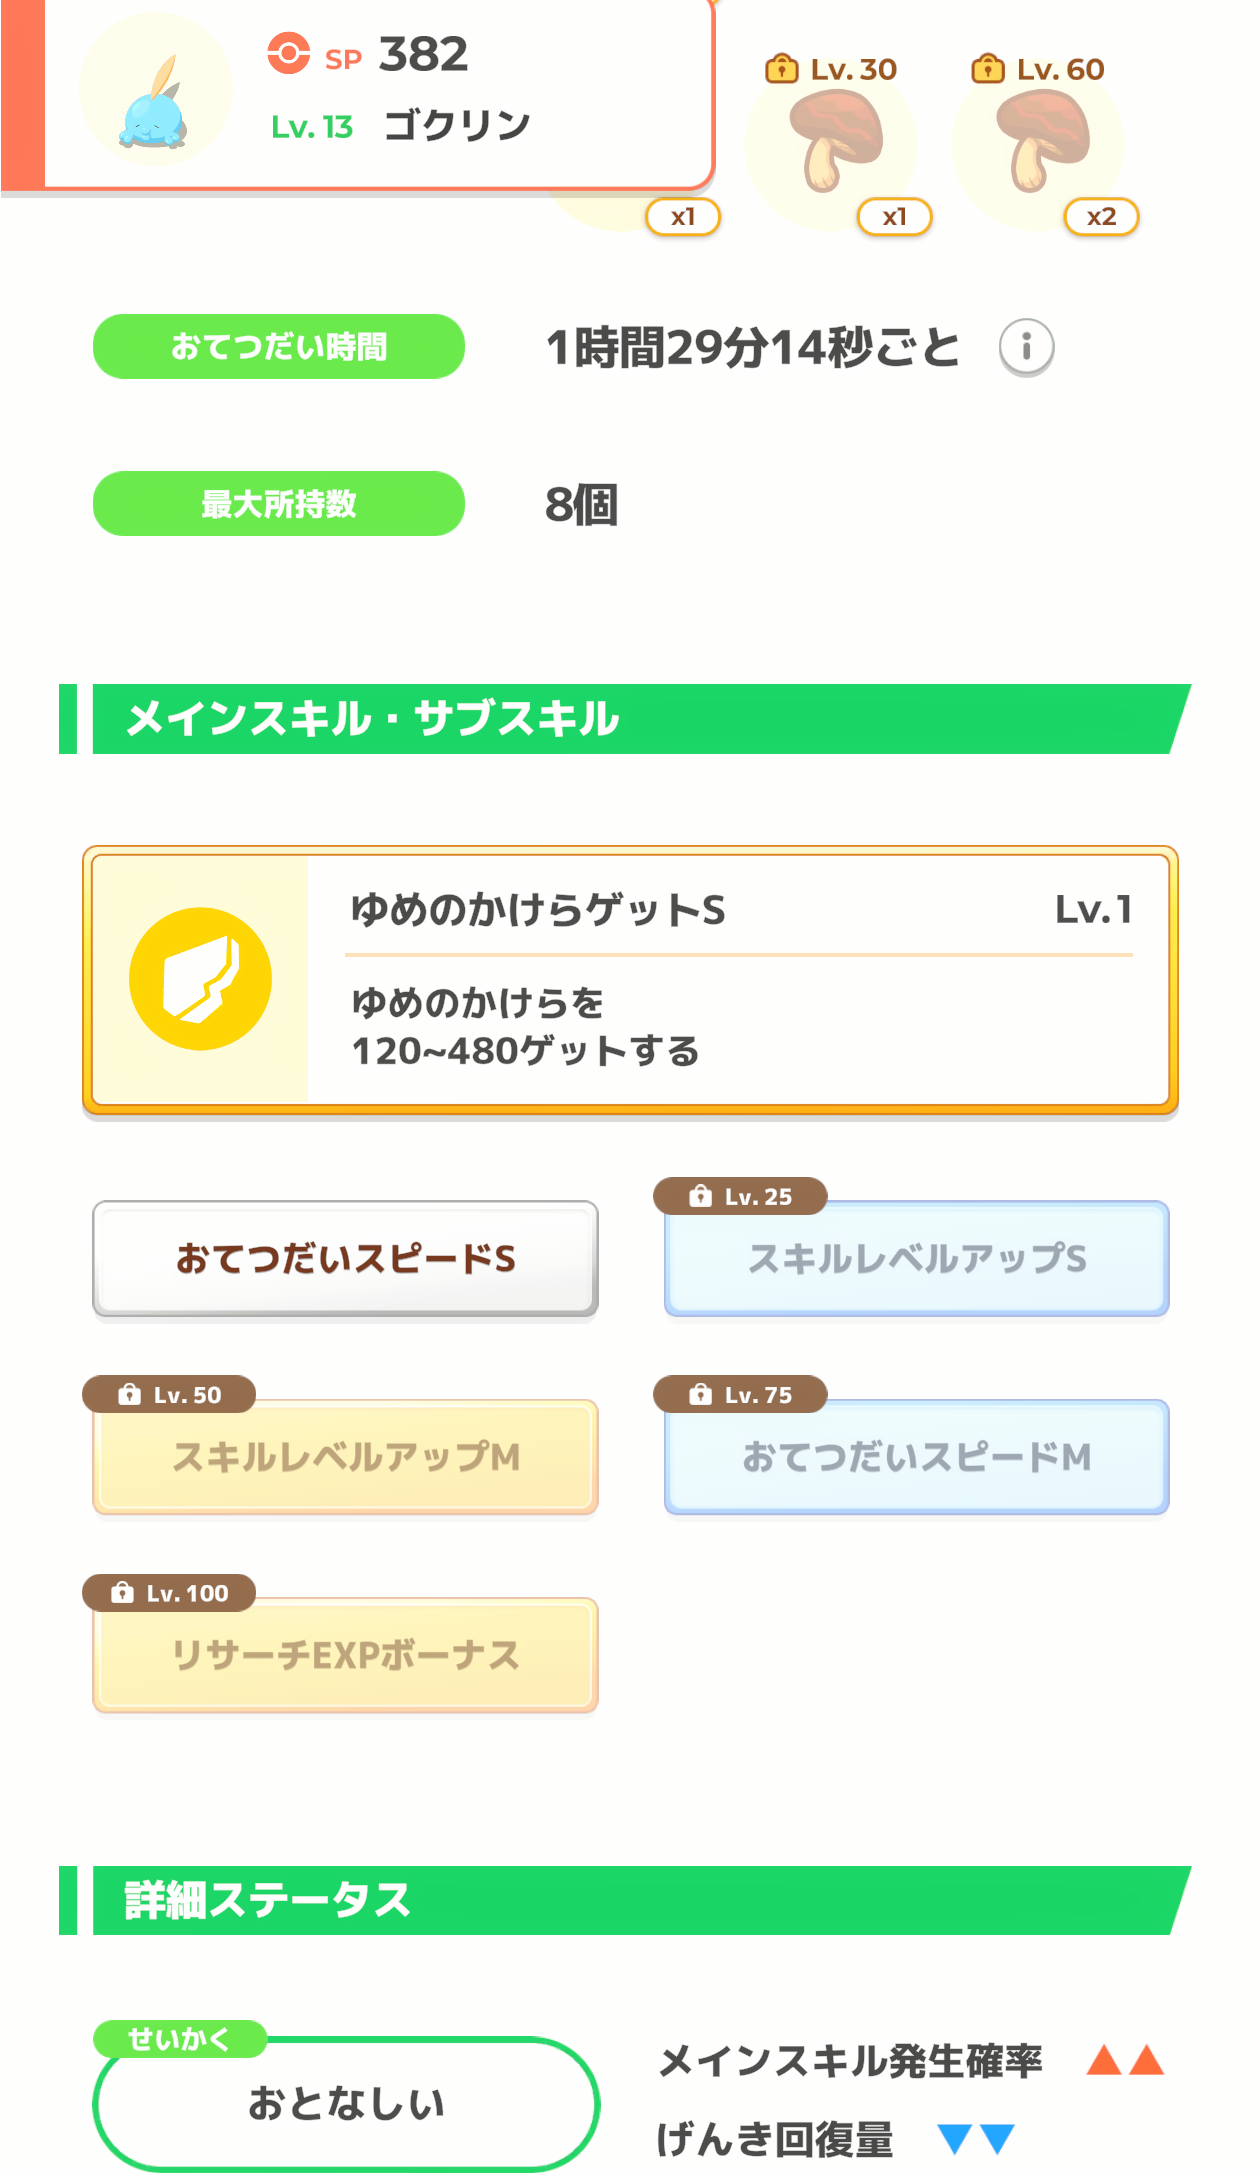Screen dimensions: 1260x2174
Task: Select the おてつだいスピードS sub skill
Action: pos(346,1258)
